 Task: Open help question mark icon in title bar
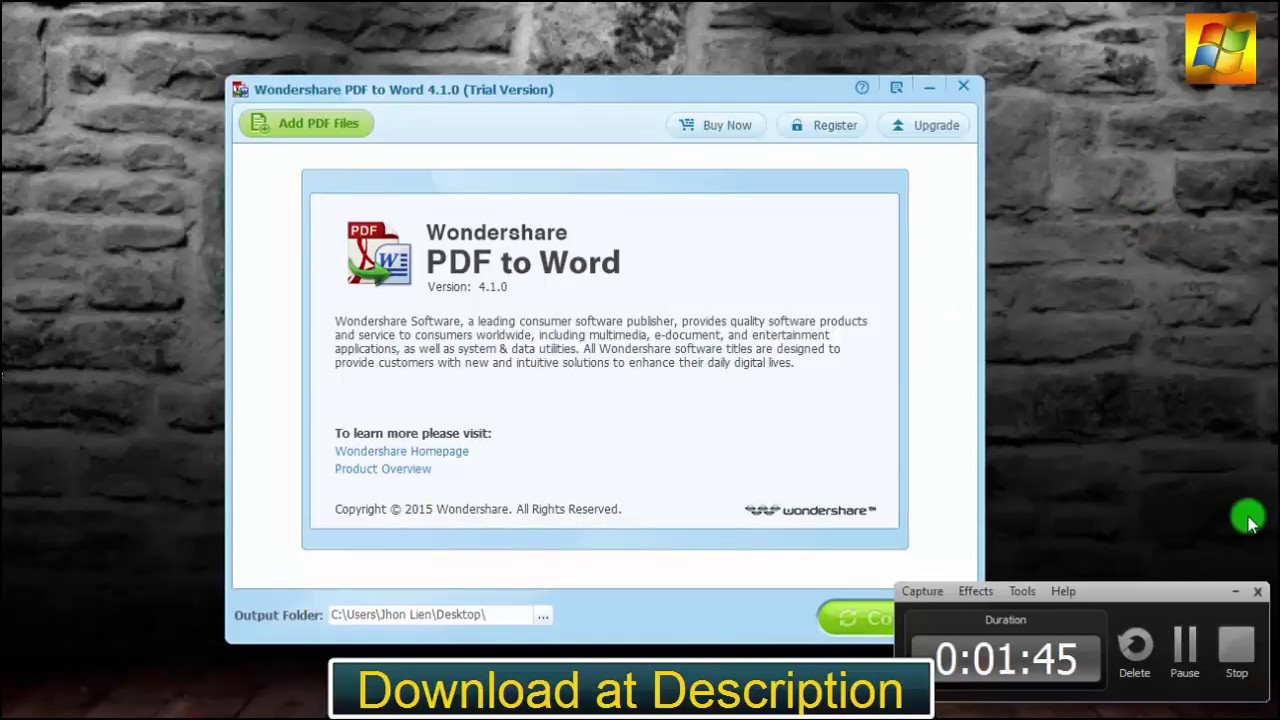pos(862,88)
